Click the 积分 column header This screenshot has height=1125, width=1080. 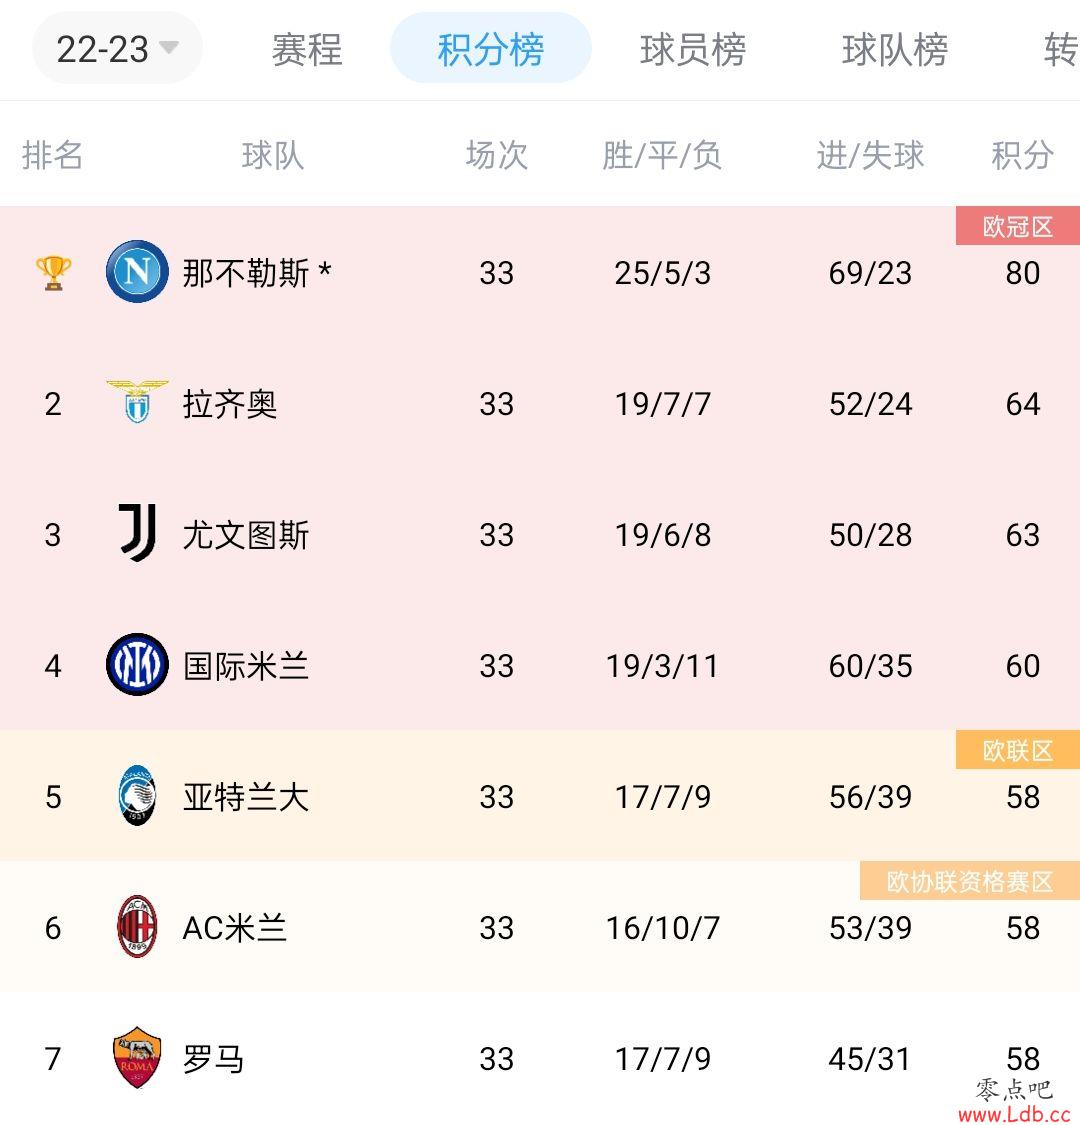[x=1023, y=155]
